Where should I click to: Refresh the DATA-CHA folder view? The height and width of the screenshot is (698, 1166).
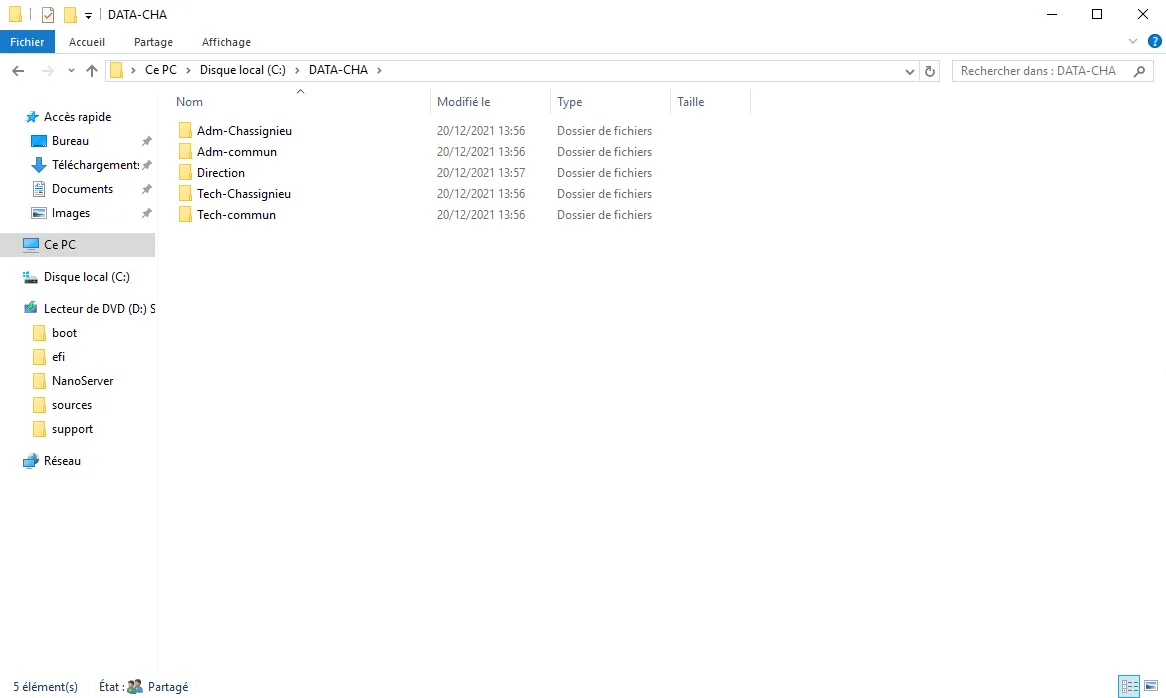tap(930, 71)
